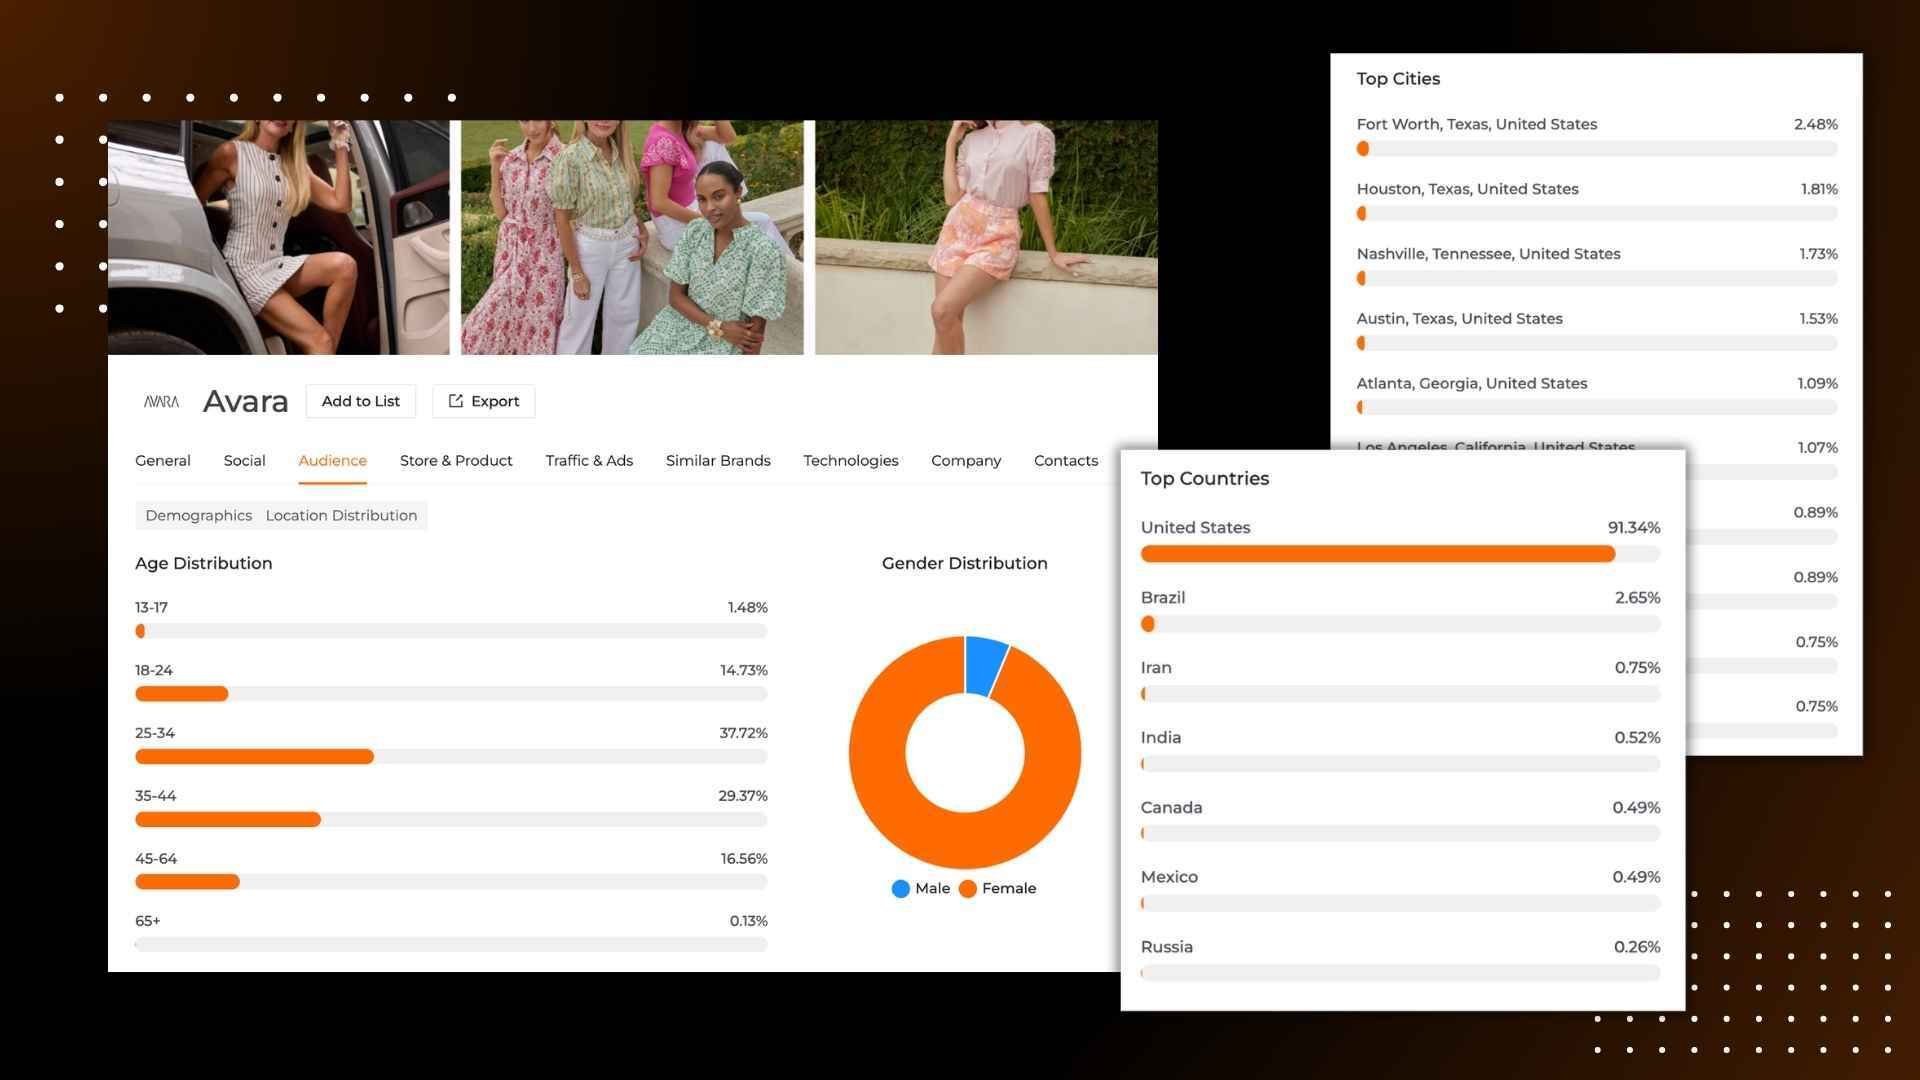
Task: Open the Similar Brands tab
Action: coord(718,460)
